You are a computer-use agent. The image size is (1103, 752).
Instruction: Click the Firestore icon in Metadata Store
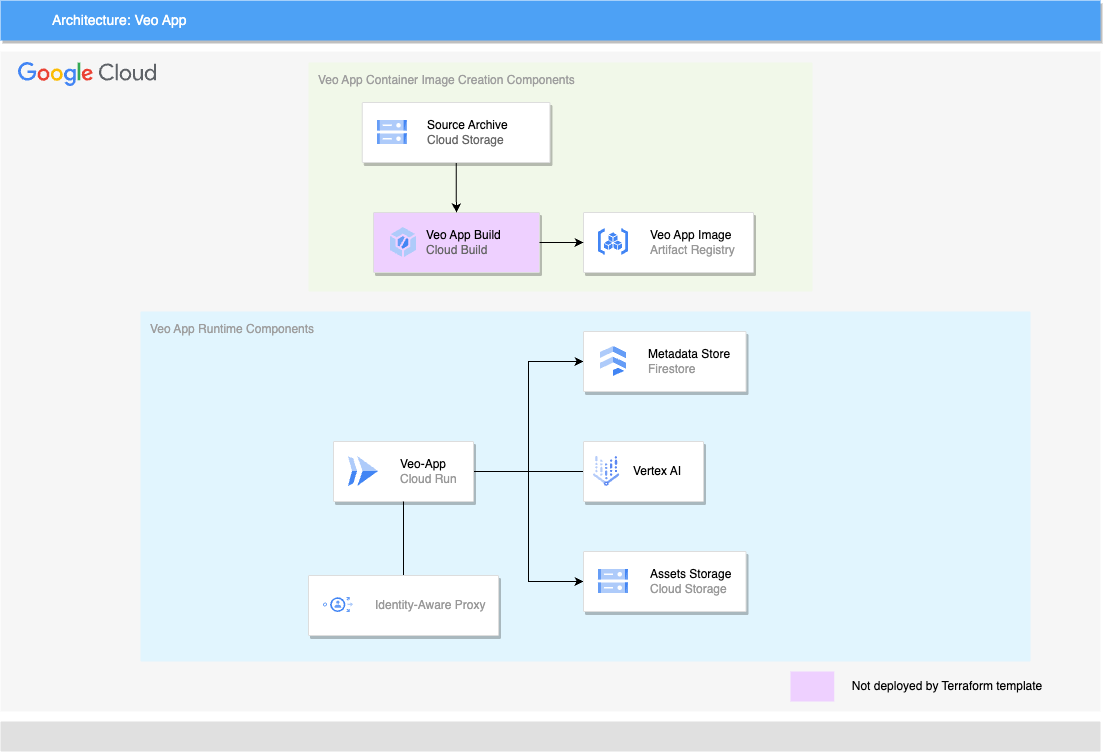point(613,361)
